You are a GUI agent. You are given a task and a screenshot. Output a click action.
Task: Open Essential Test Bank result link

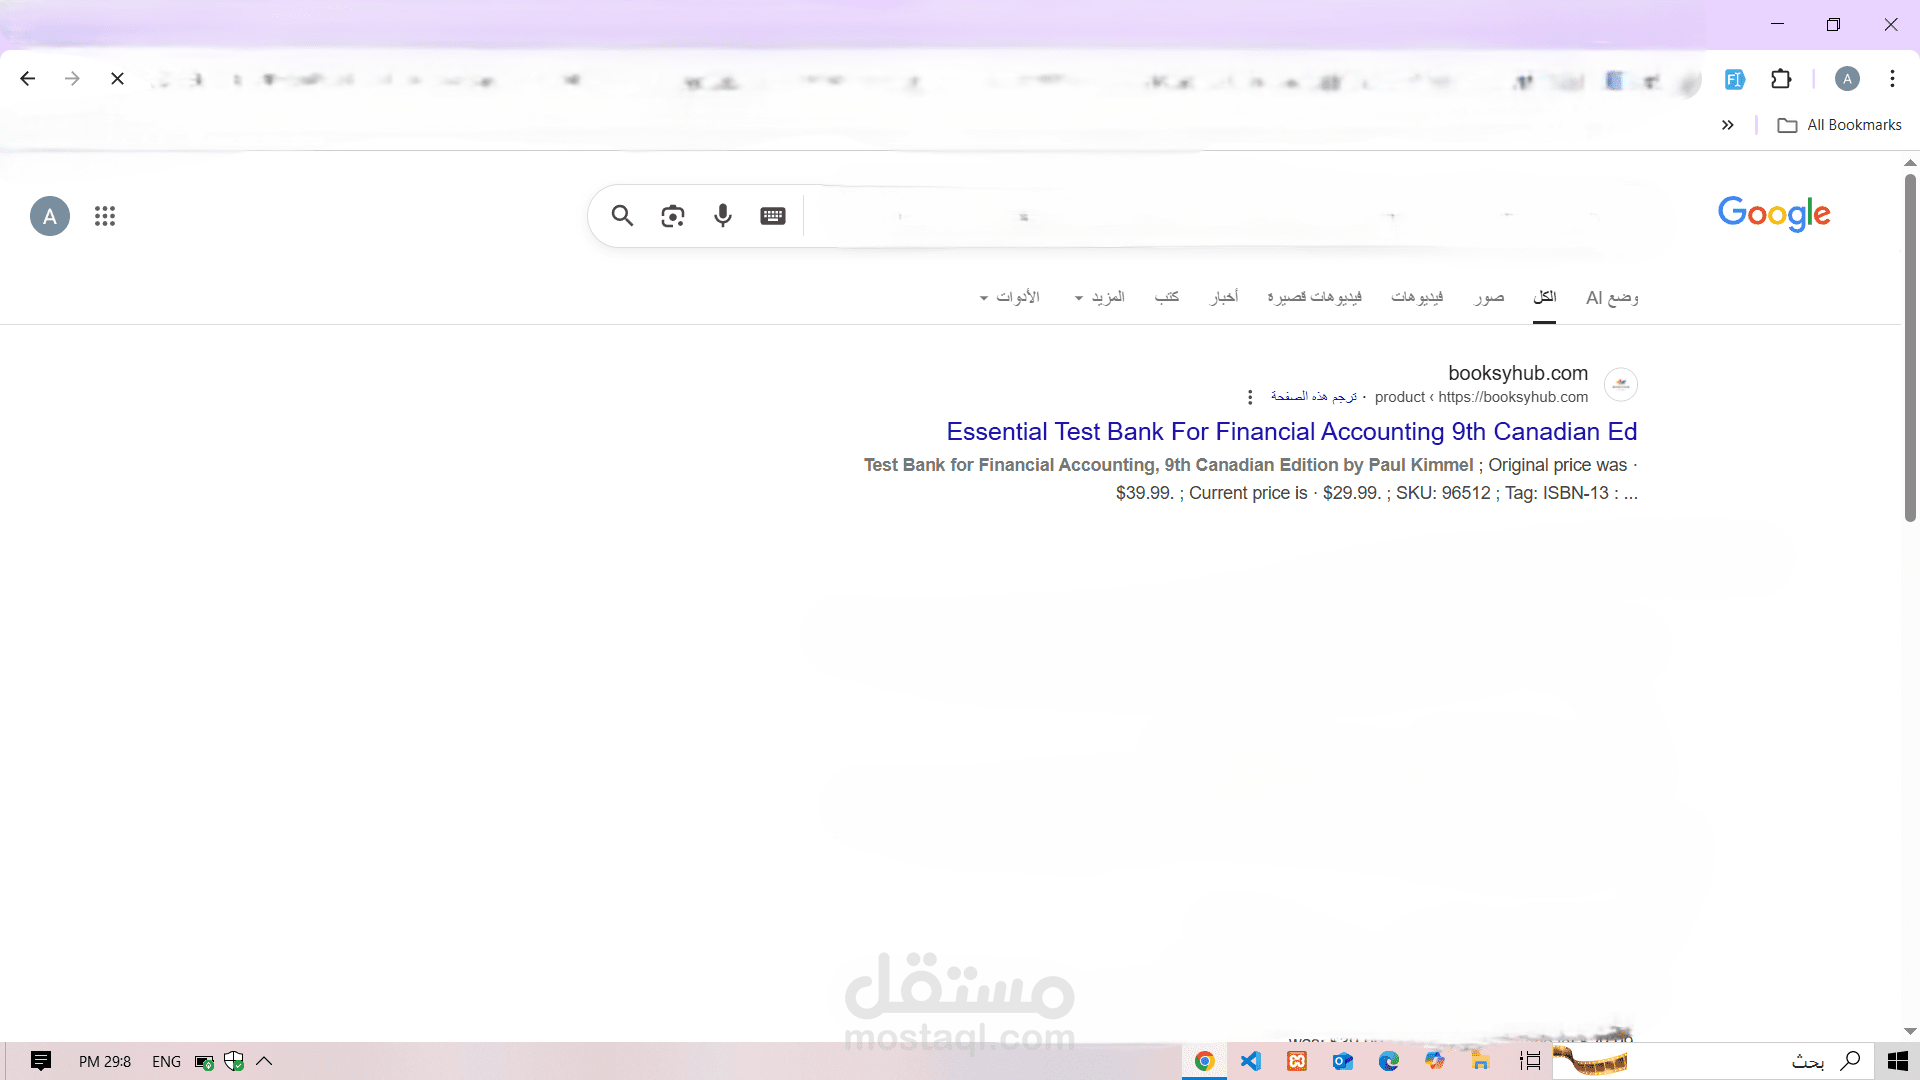tap(1291, 432)
